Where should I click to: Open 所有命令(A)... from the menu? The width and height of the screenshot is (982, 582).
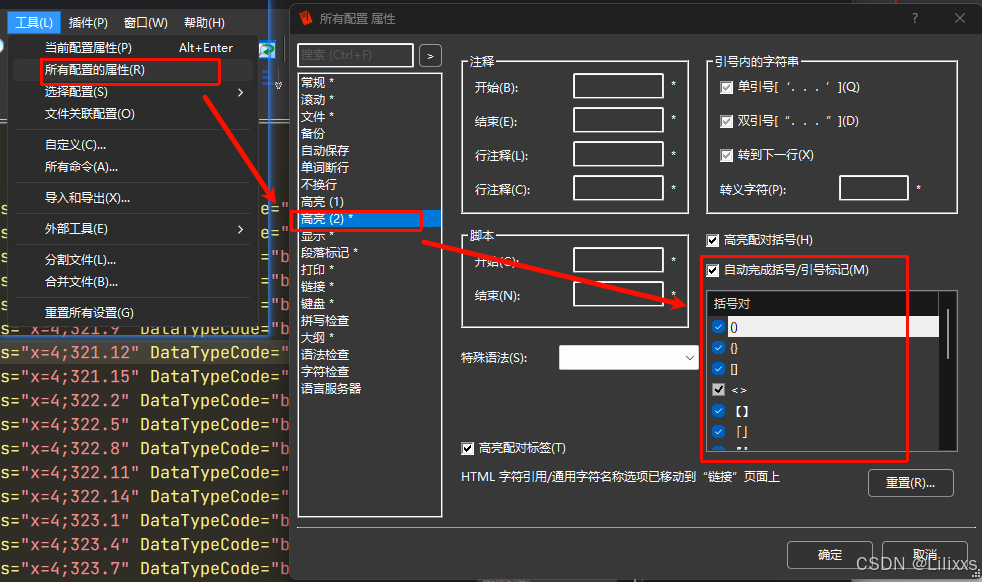coord(133,167)
